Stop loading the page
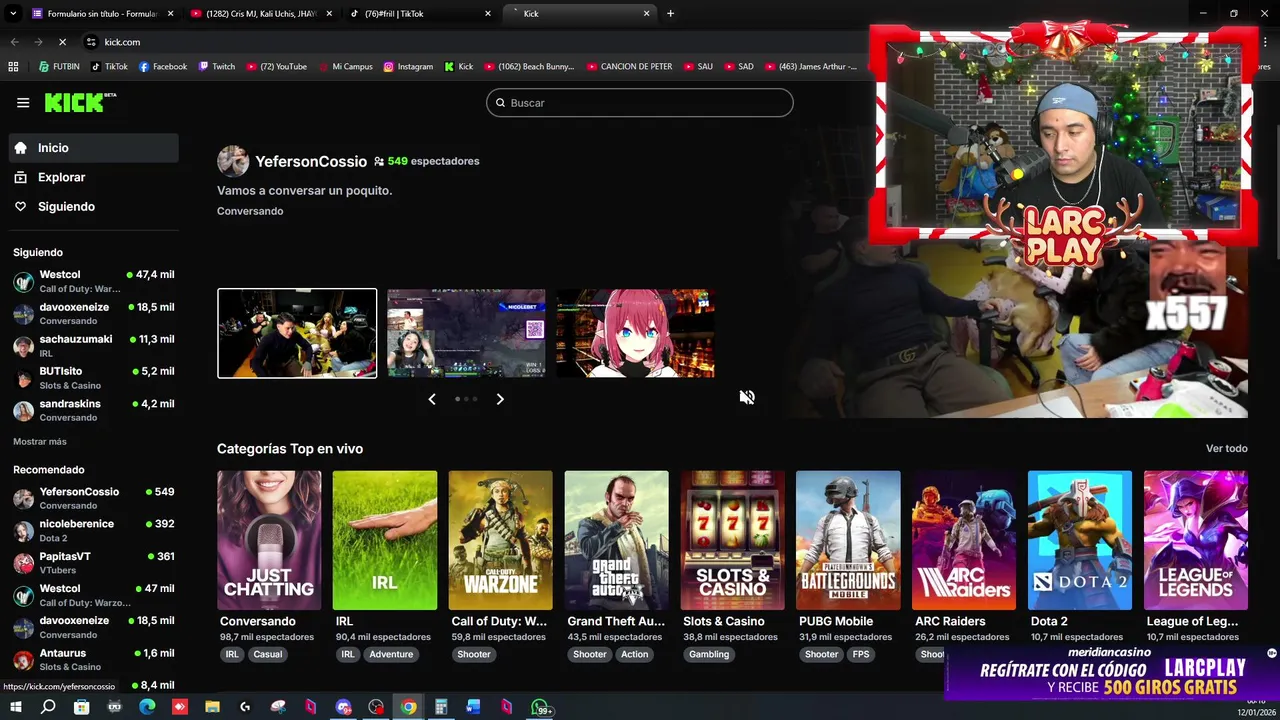The width and height of the screenshot is (1280, 720). coord(62,42)
